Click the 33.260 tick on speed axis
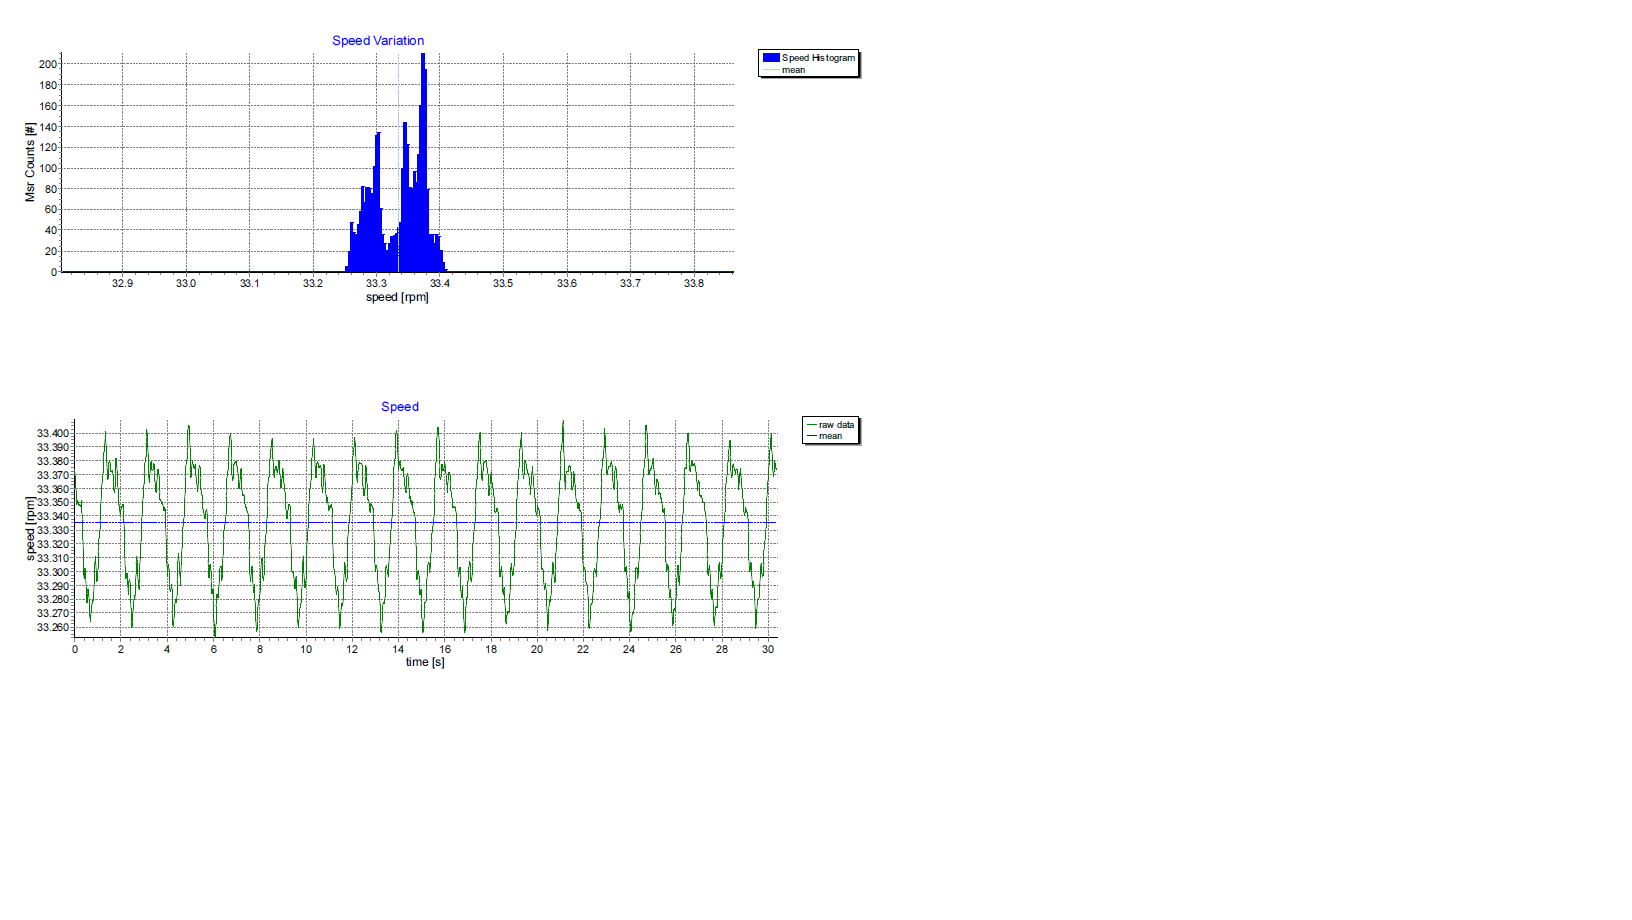Image resolution: width=1632 pixels, height=920 pixels. (x=53, y=627)
